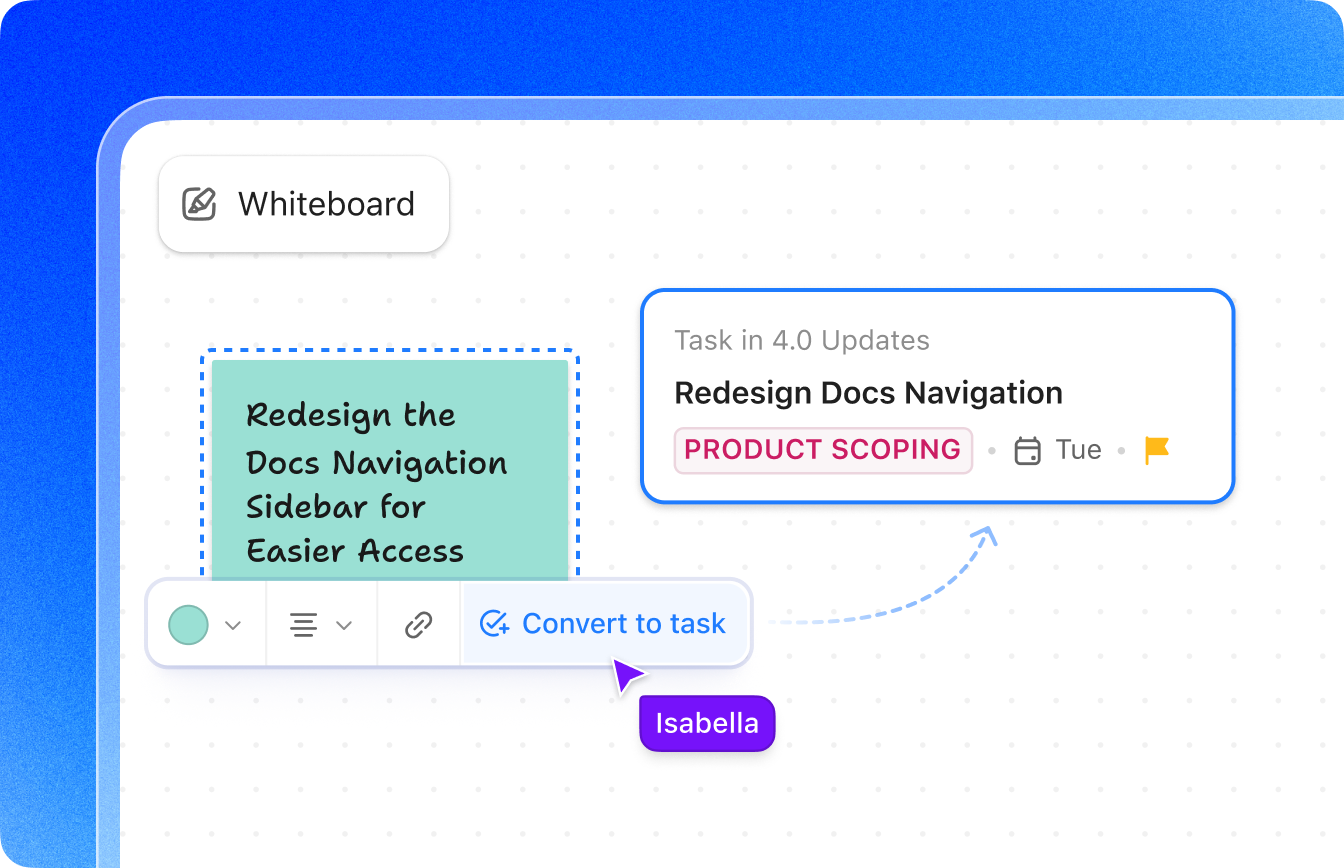
Task: Click the Tue due date text
Action: 1078,450
